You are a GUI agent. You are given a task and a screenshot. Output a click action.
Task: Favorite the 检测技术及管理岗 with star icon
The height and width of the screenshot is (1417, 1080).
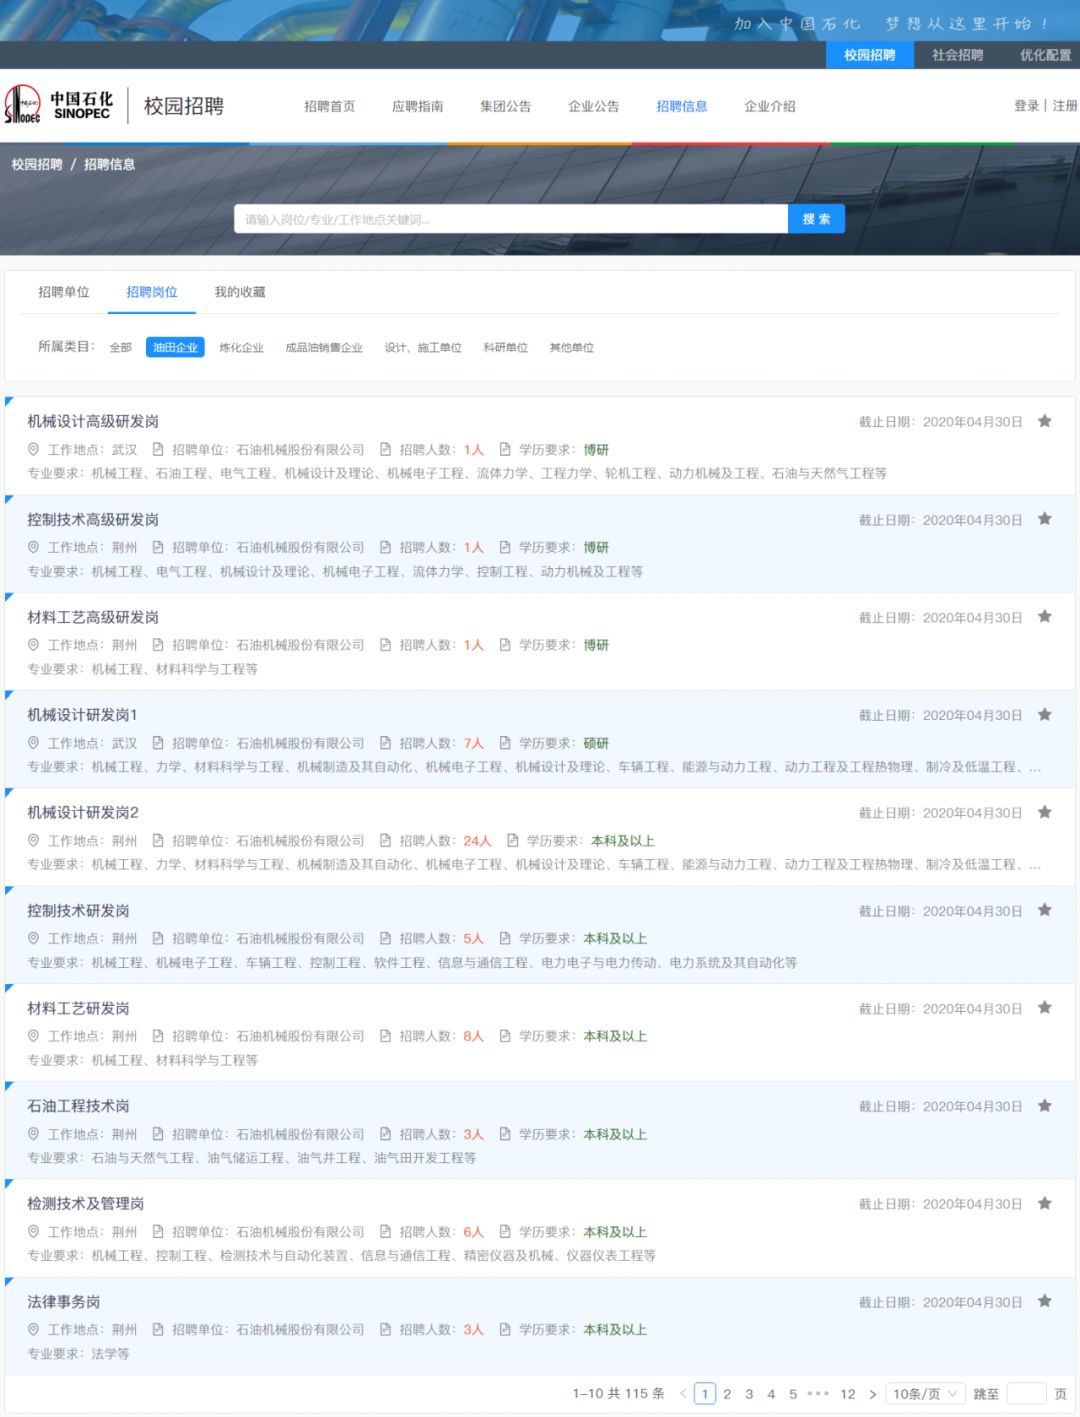click(1044, 1203)
